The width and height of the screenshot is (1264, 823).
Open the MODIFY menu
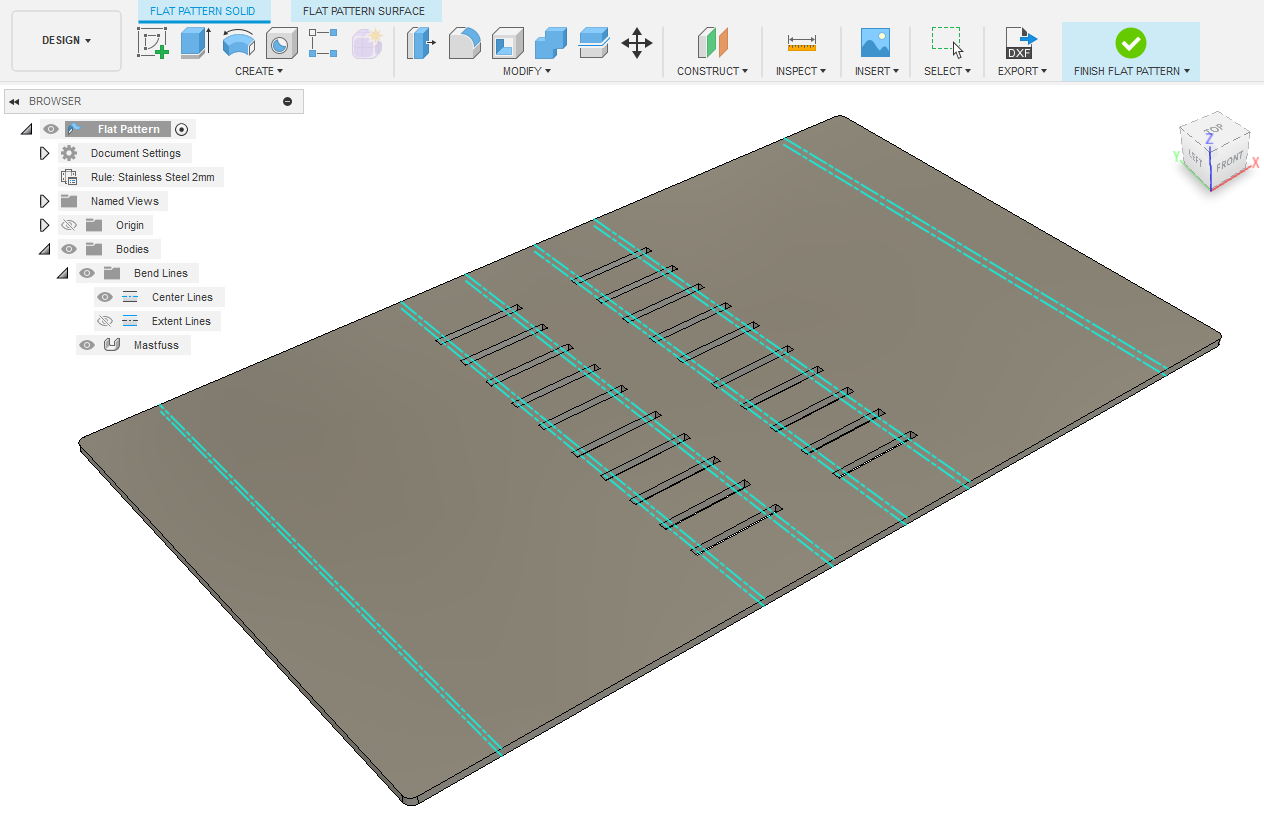pyautogui.click(x=526, y=71)
